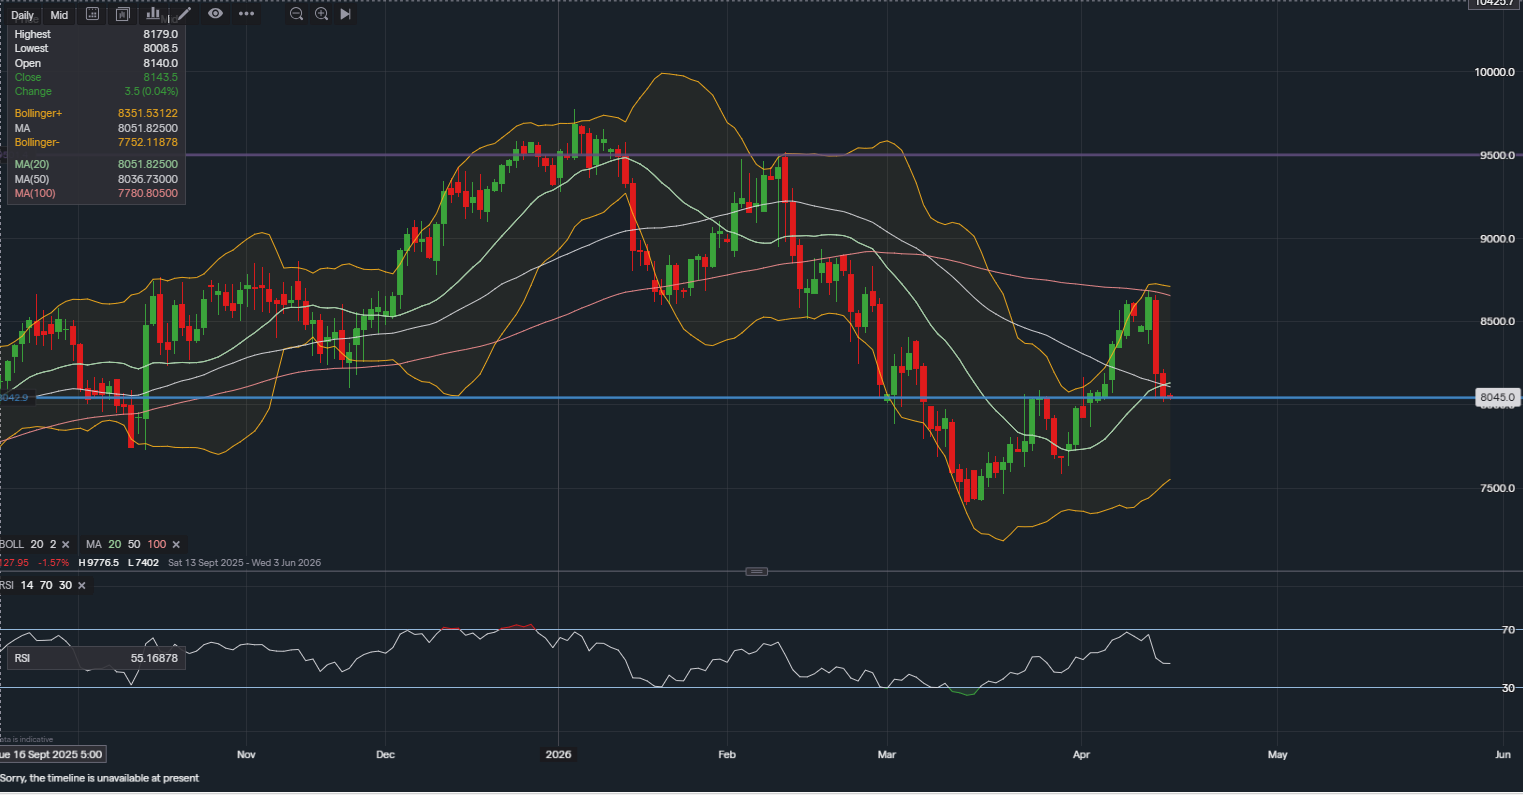Remove the BOLL 20 2 indicator

[x=66, y=544]
